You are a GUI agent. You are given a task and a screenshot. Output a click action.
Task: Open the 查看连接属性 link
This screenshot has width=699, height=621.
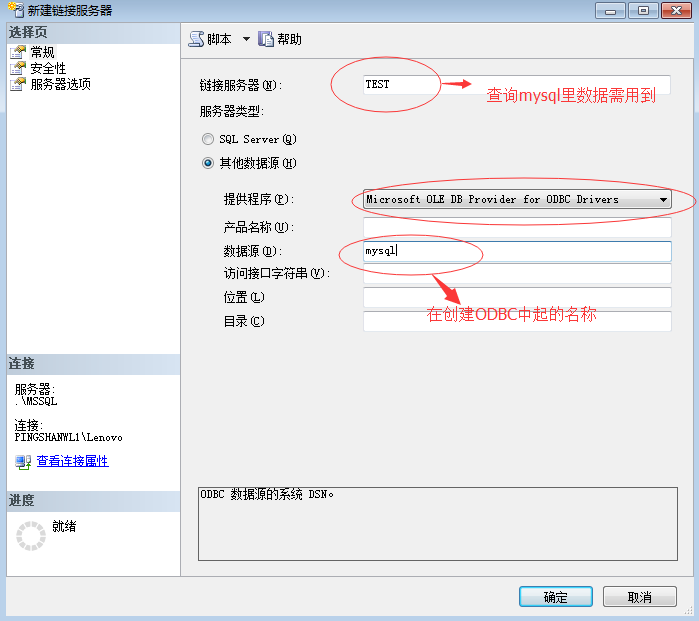pos(73,461)
